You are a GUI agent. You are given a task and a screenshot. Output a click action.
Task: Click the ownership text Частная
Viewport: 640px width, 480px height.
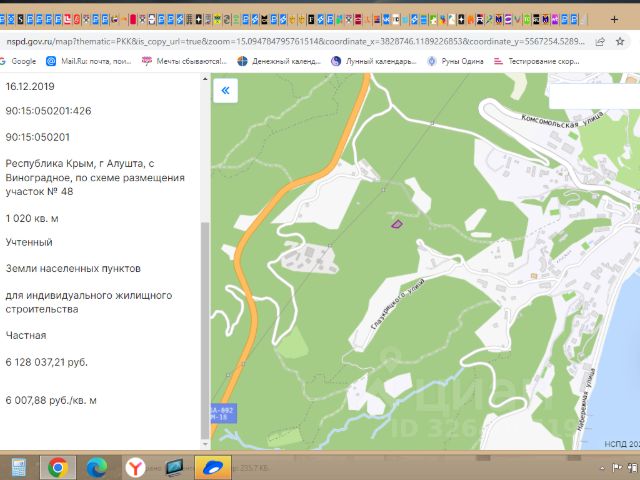[26, 336]
